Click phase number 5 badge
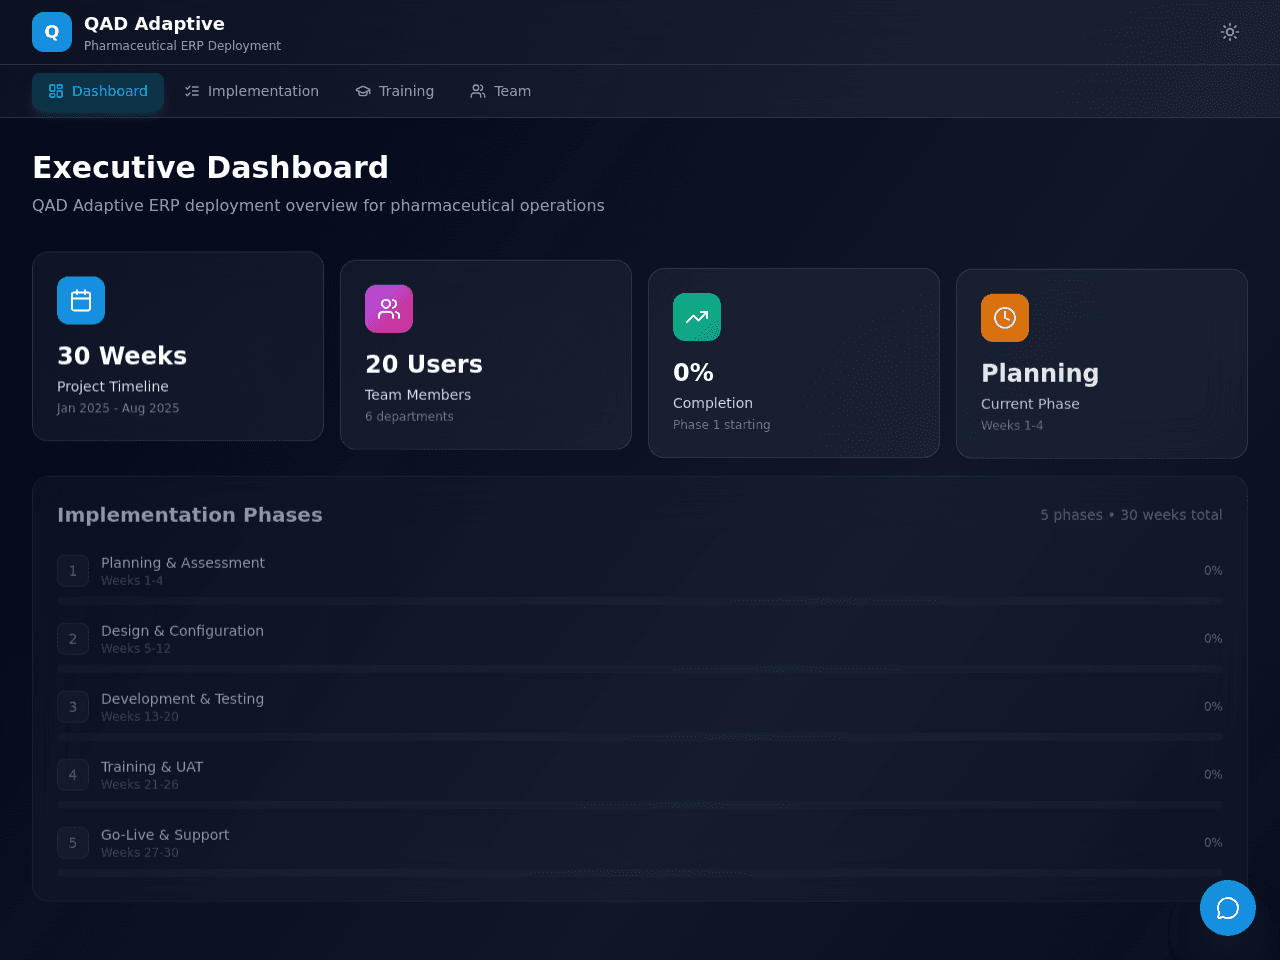Image resolution: width=1280 pixels, height=960 pixels. (73, 843)
